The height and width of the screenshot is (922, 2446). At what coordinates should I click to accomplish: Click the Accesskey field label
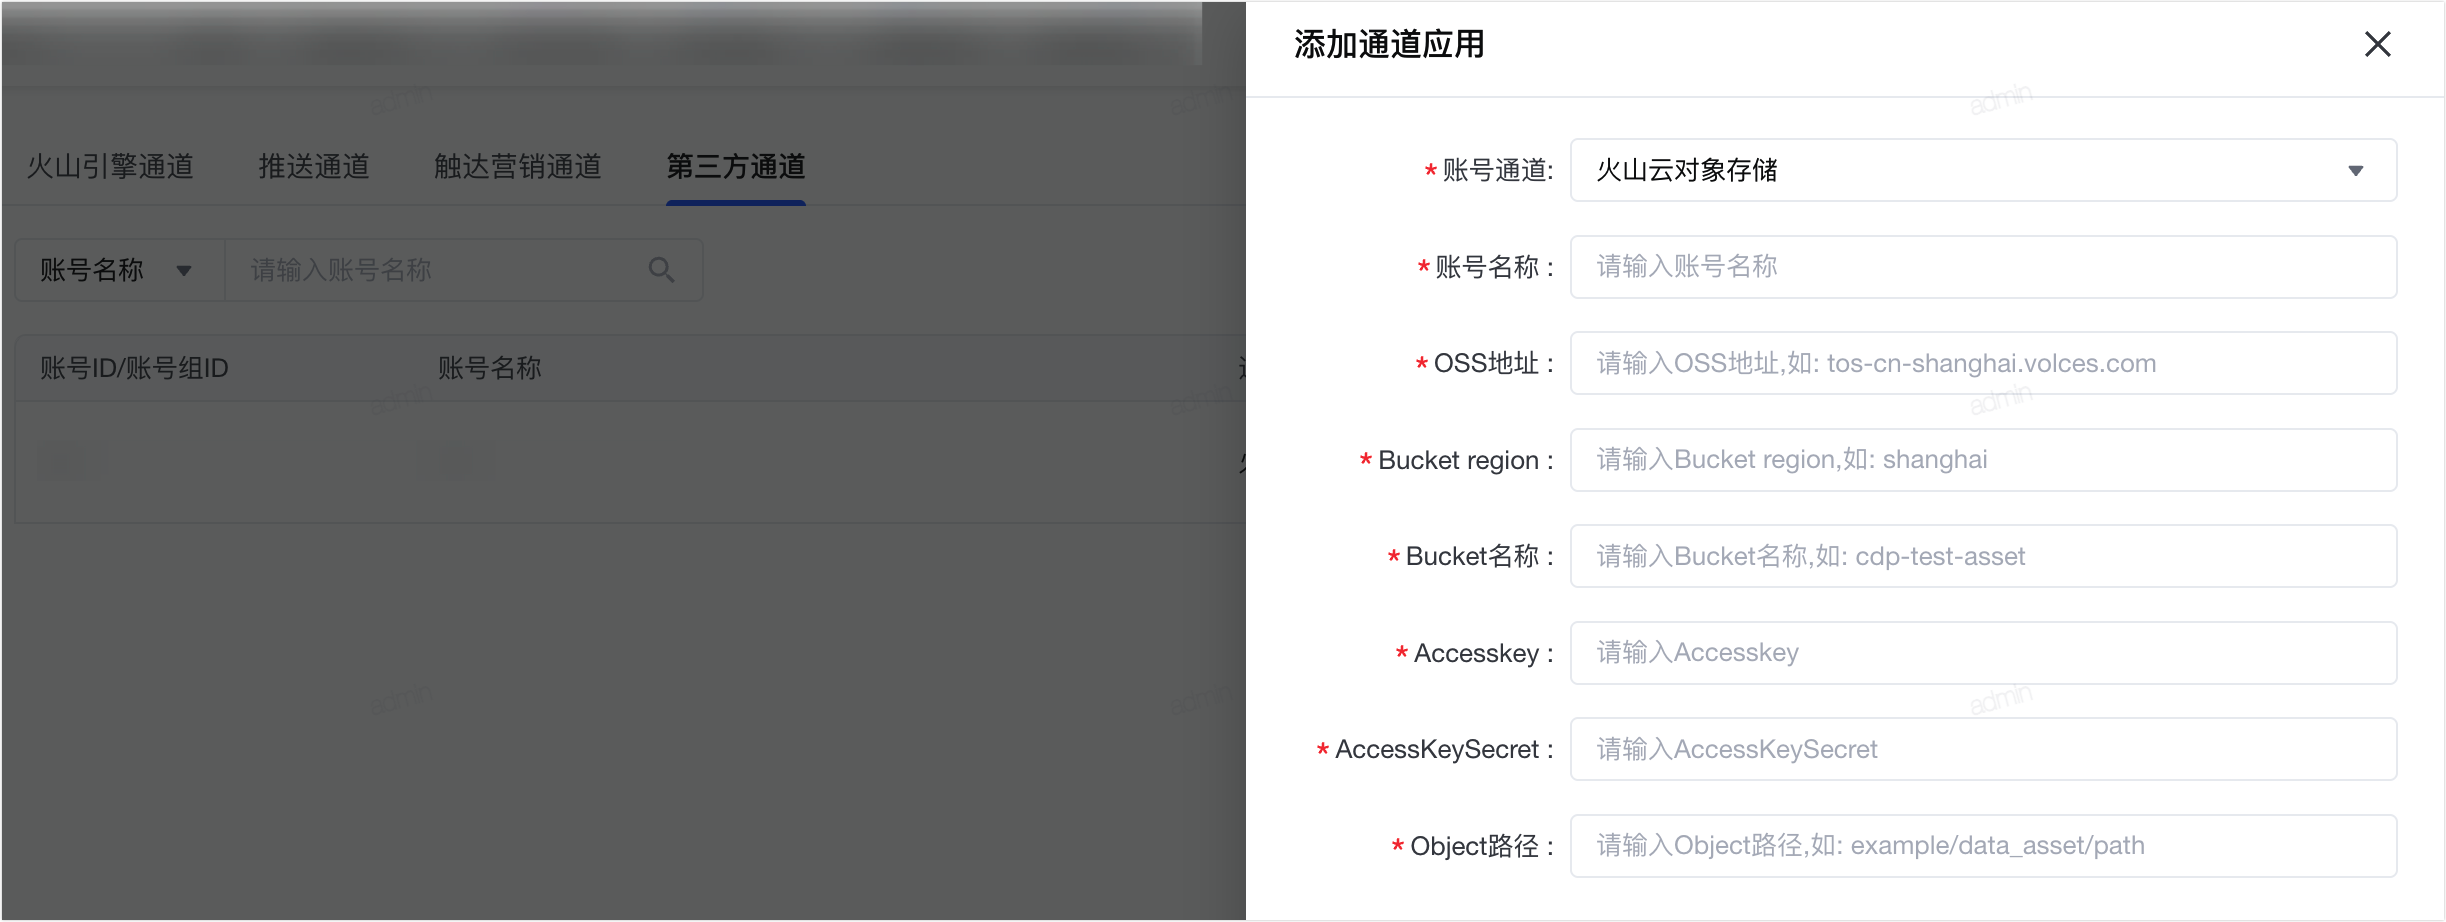[x=1476, y=653]
